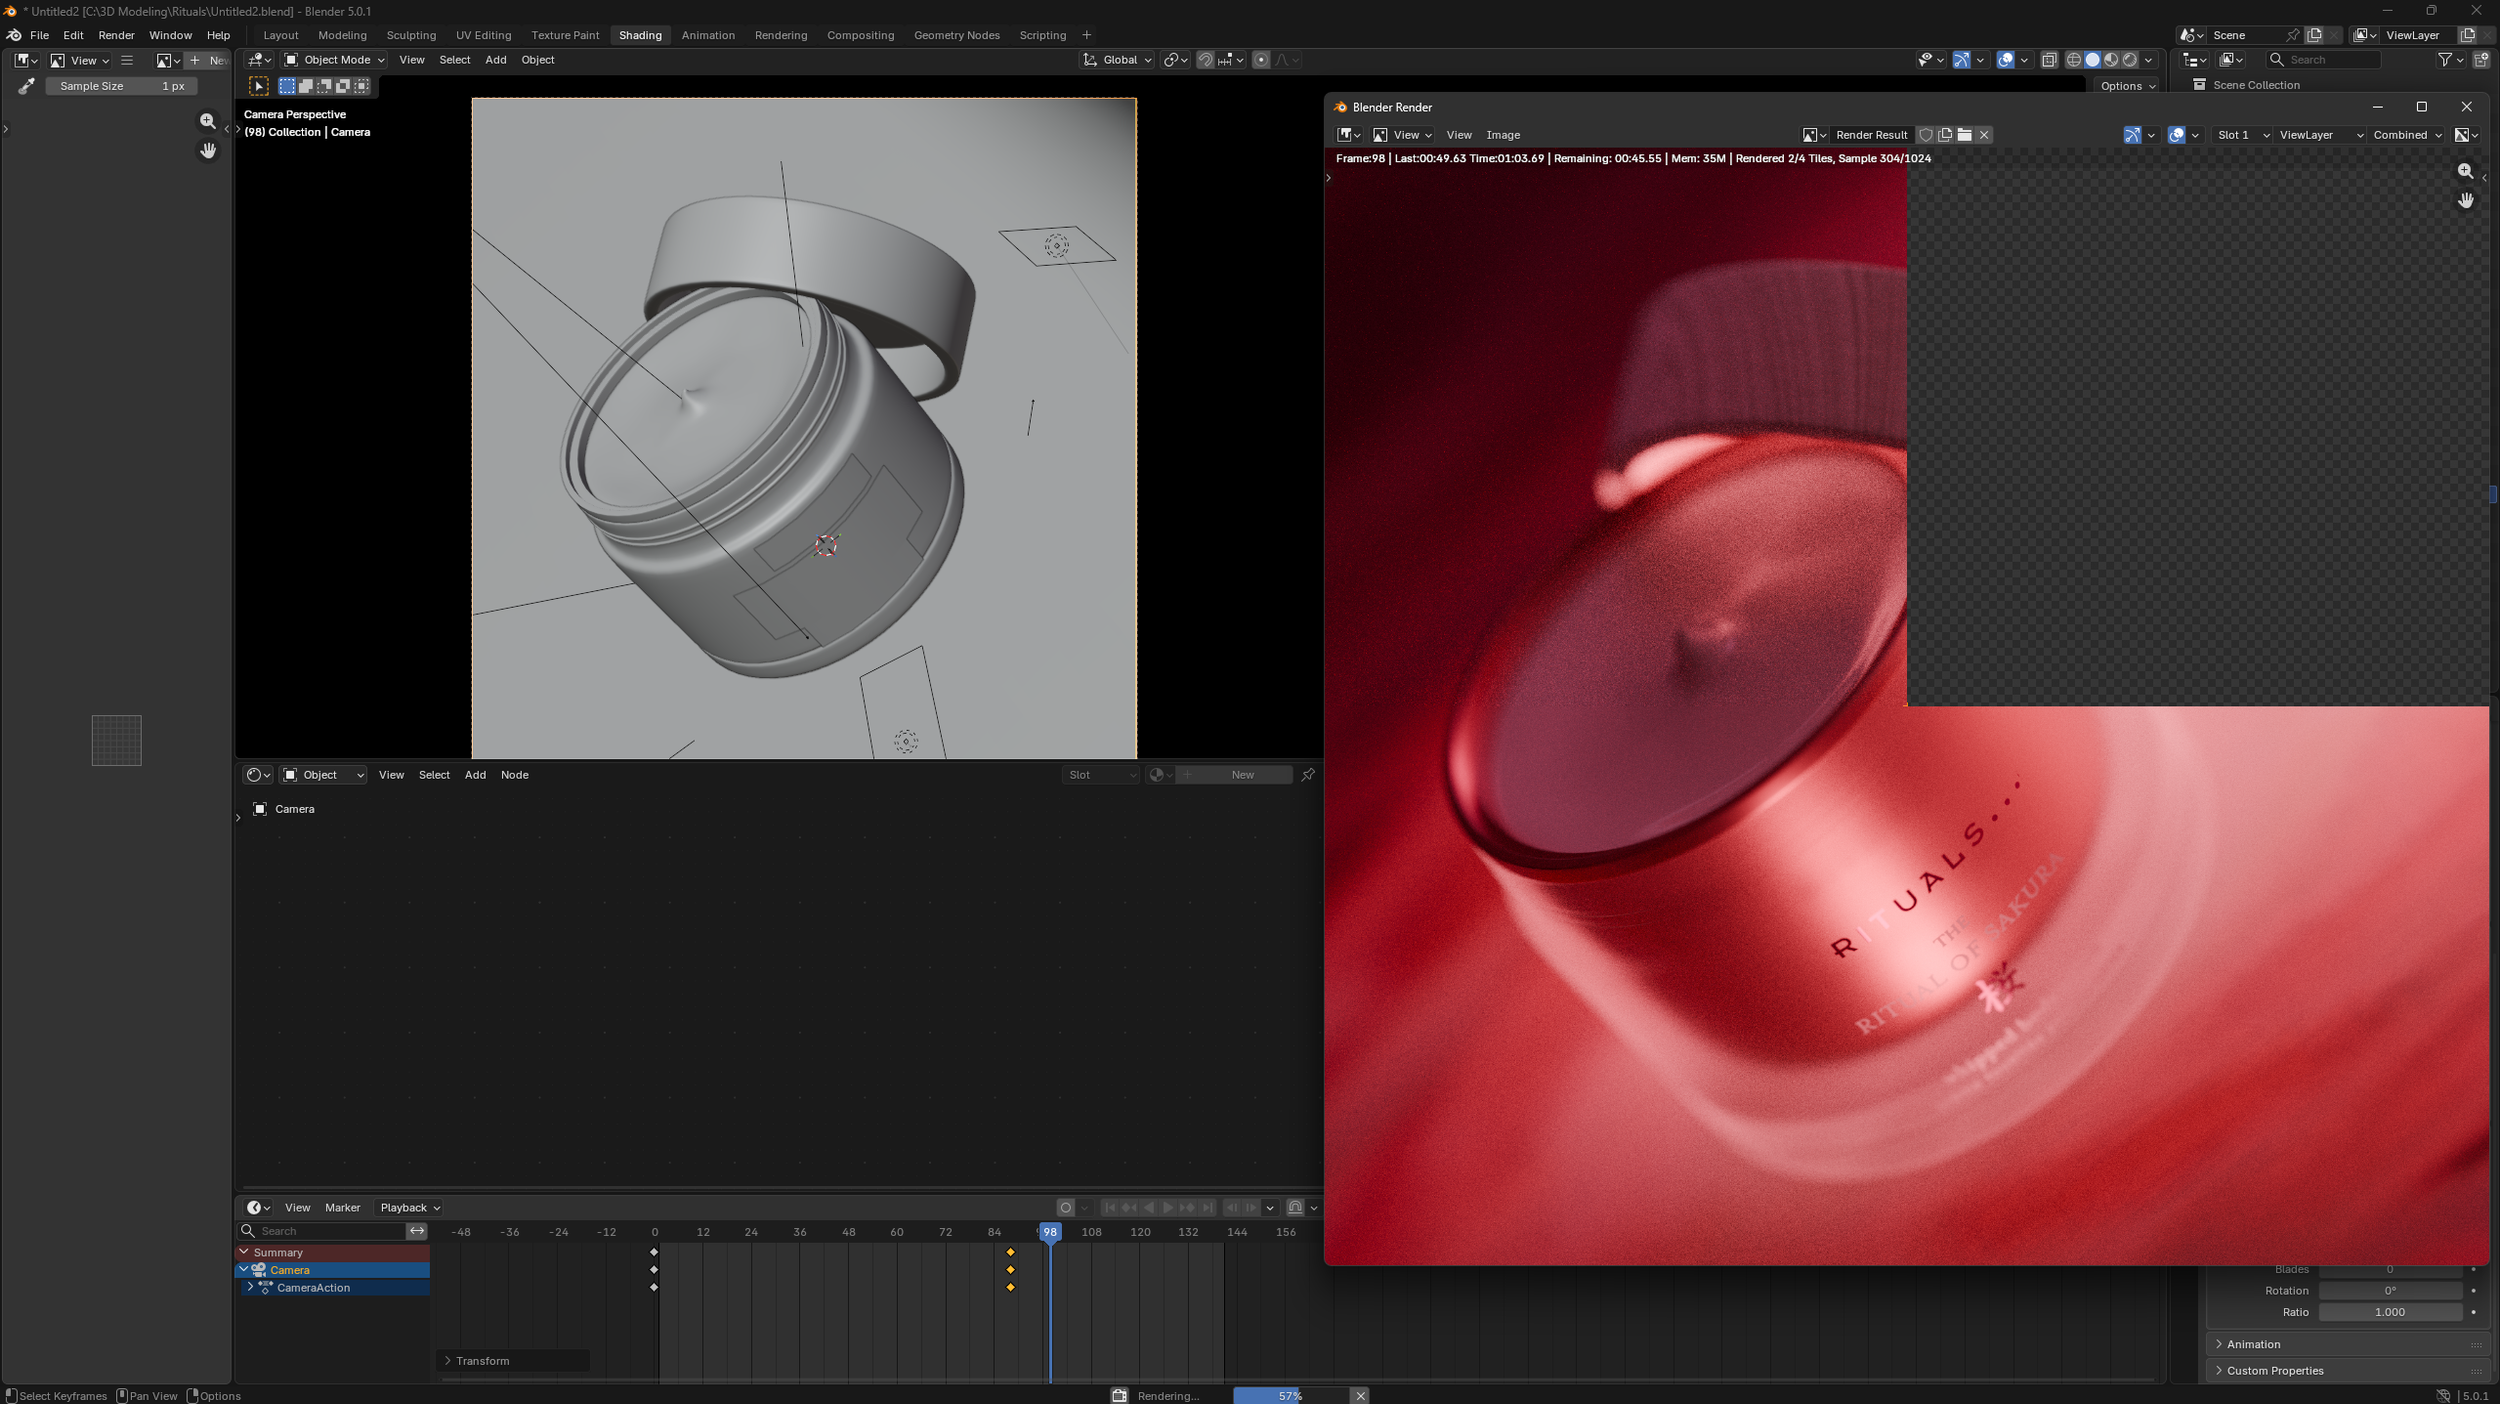Open the viewport object visibility eye menu
Viewport: 2500px width, 1404px height.
[x=1930, y=60]
